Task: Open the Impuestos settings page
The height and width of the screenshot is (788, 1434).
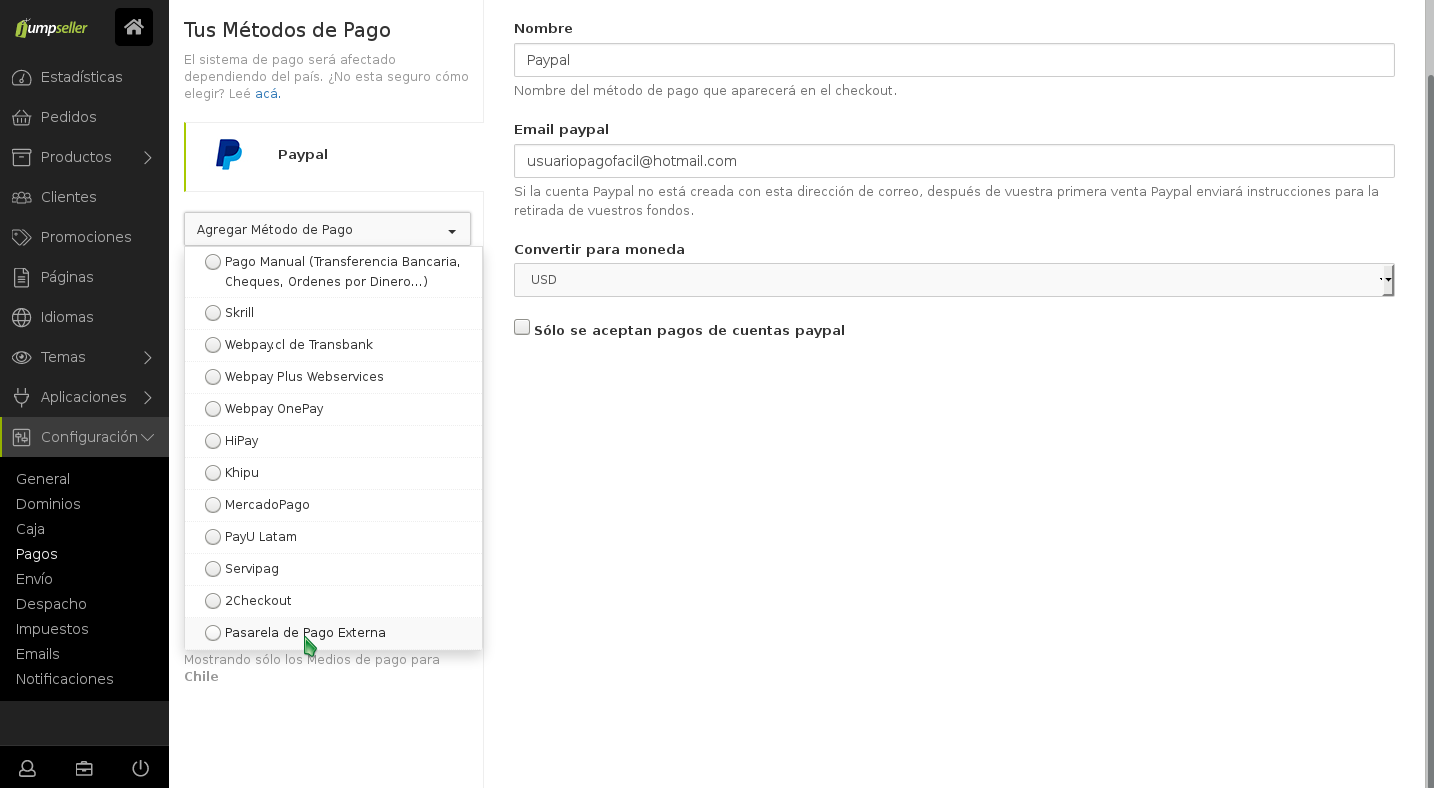Action: [52, 629]
